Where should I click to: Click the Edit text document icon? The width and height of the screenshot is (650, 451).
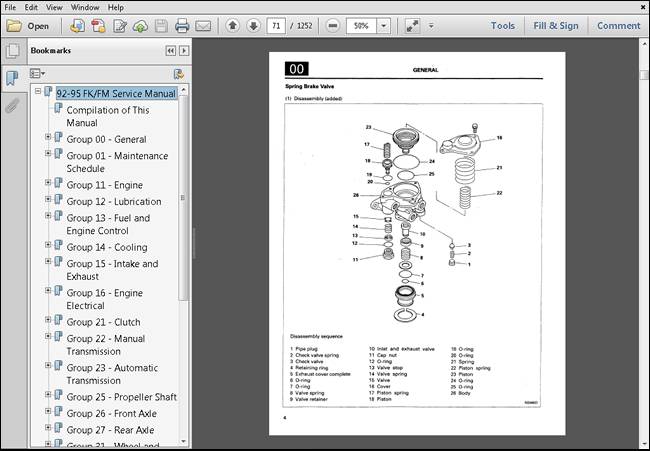point(120,26)
